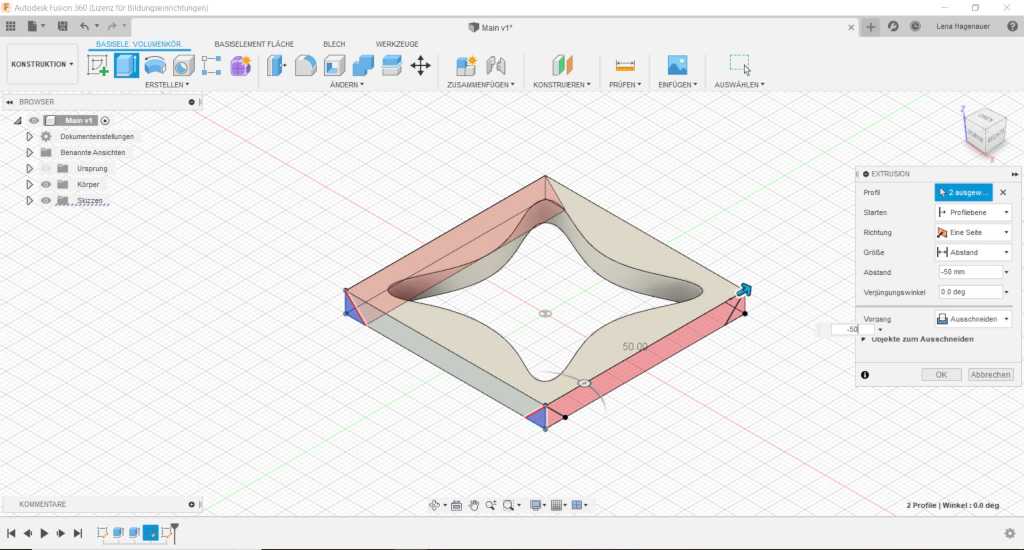The height and width of the screenshot is (550, 1024).
Task: Switch to the Werkzeuge tab
Action: coord(397,44)
